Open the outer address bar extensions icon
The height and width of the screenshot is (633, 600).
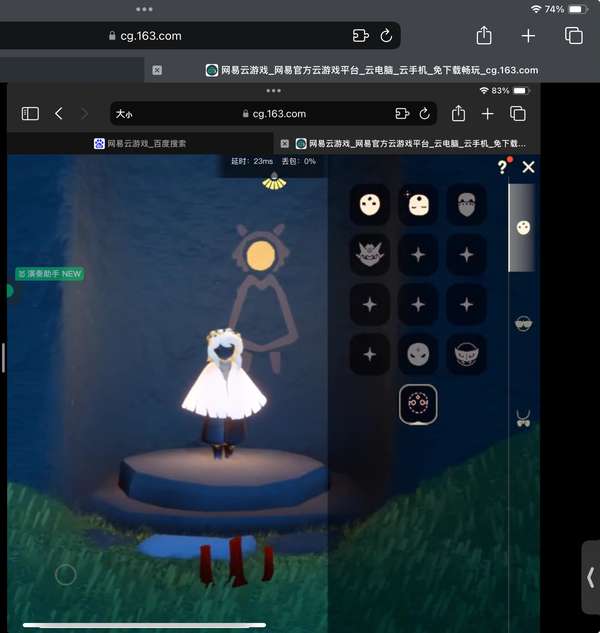[361, 36]
